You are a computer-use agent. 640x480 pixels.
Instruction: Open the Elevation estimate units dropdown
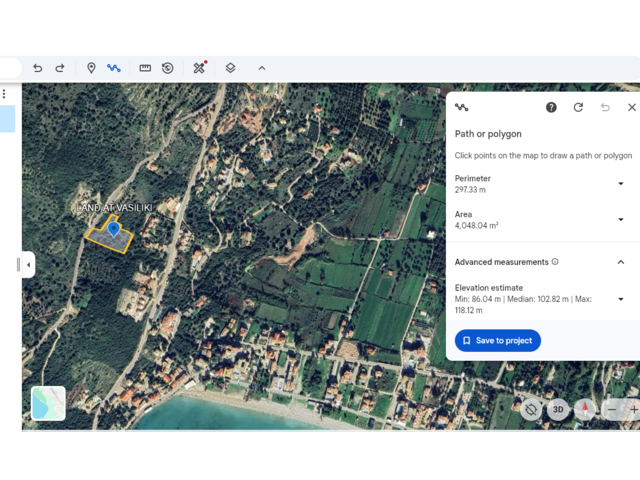pyautogui.click(x=620, y=299)
